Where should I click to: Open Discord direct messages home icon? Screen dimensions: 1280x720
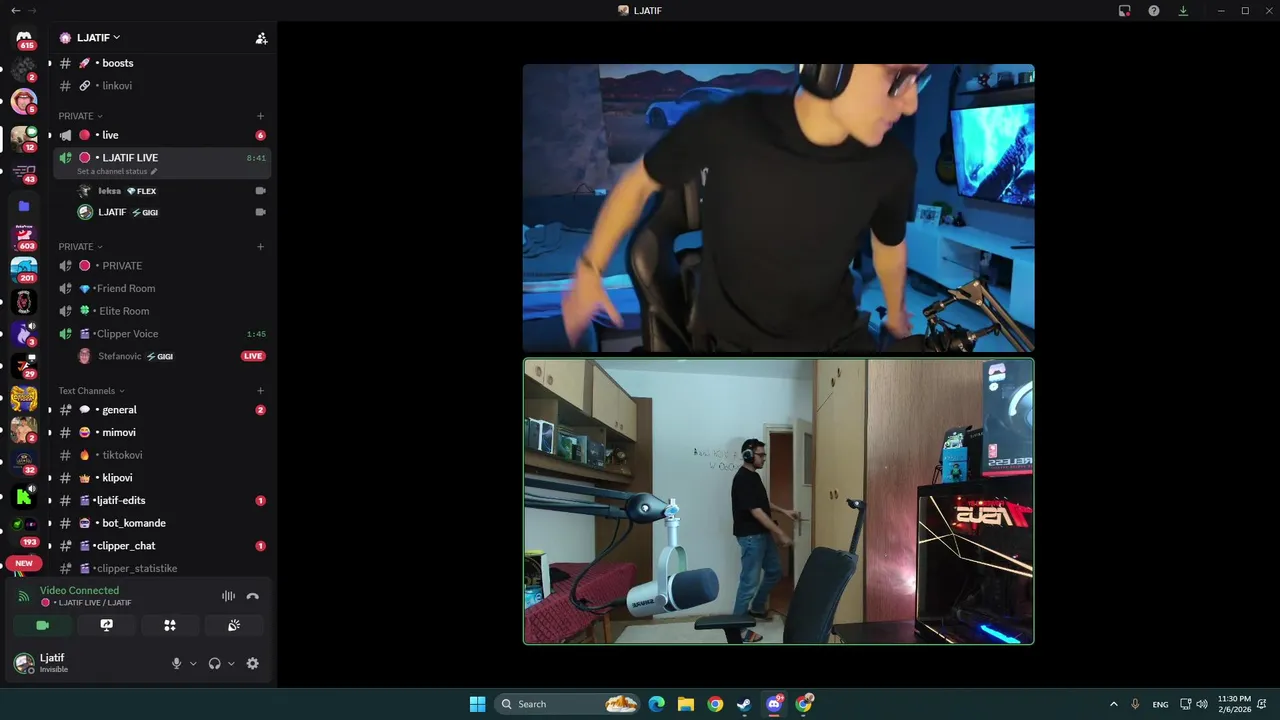click(x=24, y=37)
